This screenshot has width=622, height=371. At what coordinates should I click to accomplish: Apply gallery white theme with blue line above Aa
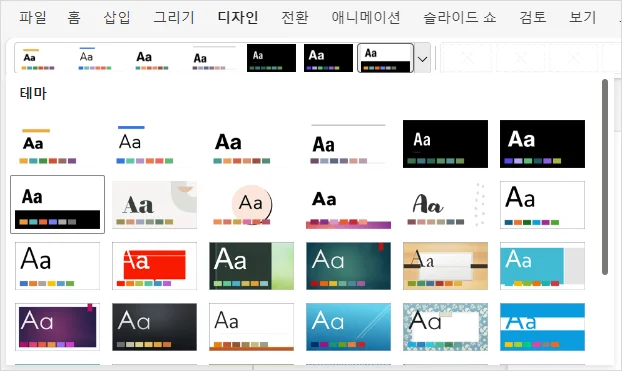point(154,144)
